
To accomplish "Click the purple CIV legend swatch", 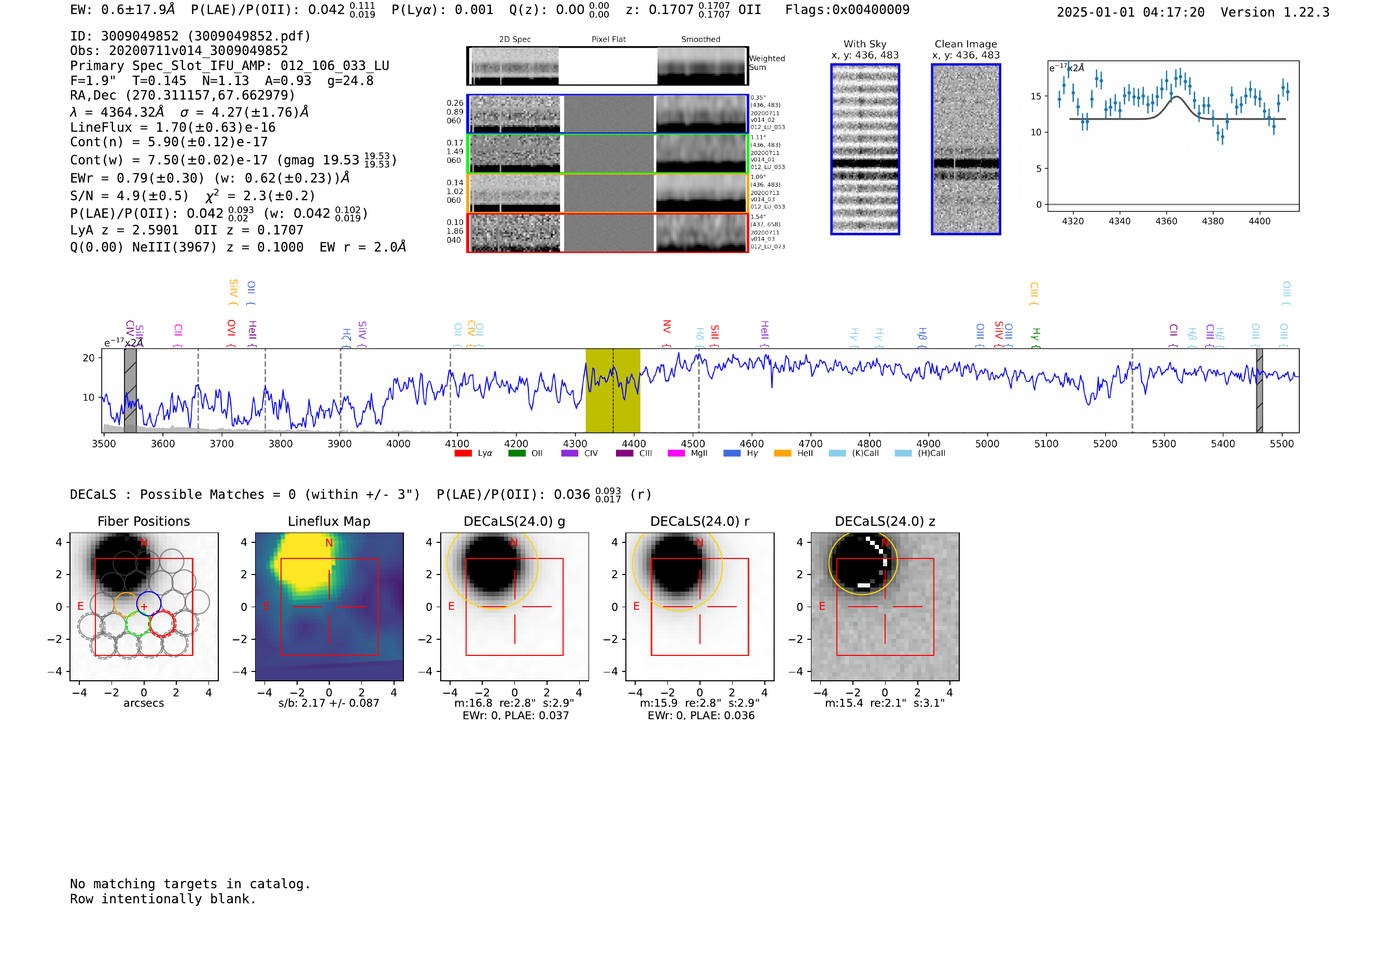I will coord(570,454).
